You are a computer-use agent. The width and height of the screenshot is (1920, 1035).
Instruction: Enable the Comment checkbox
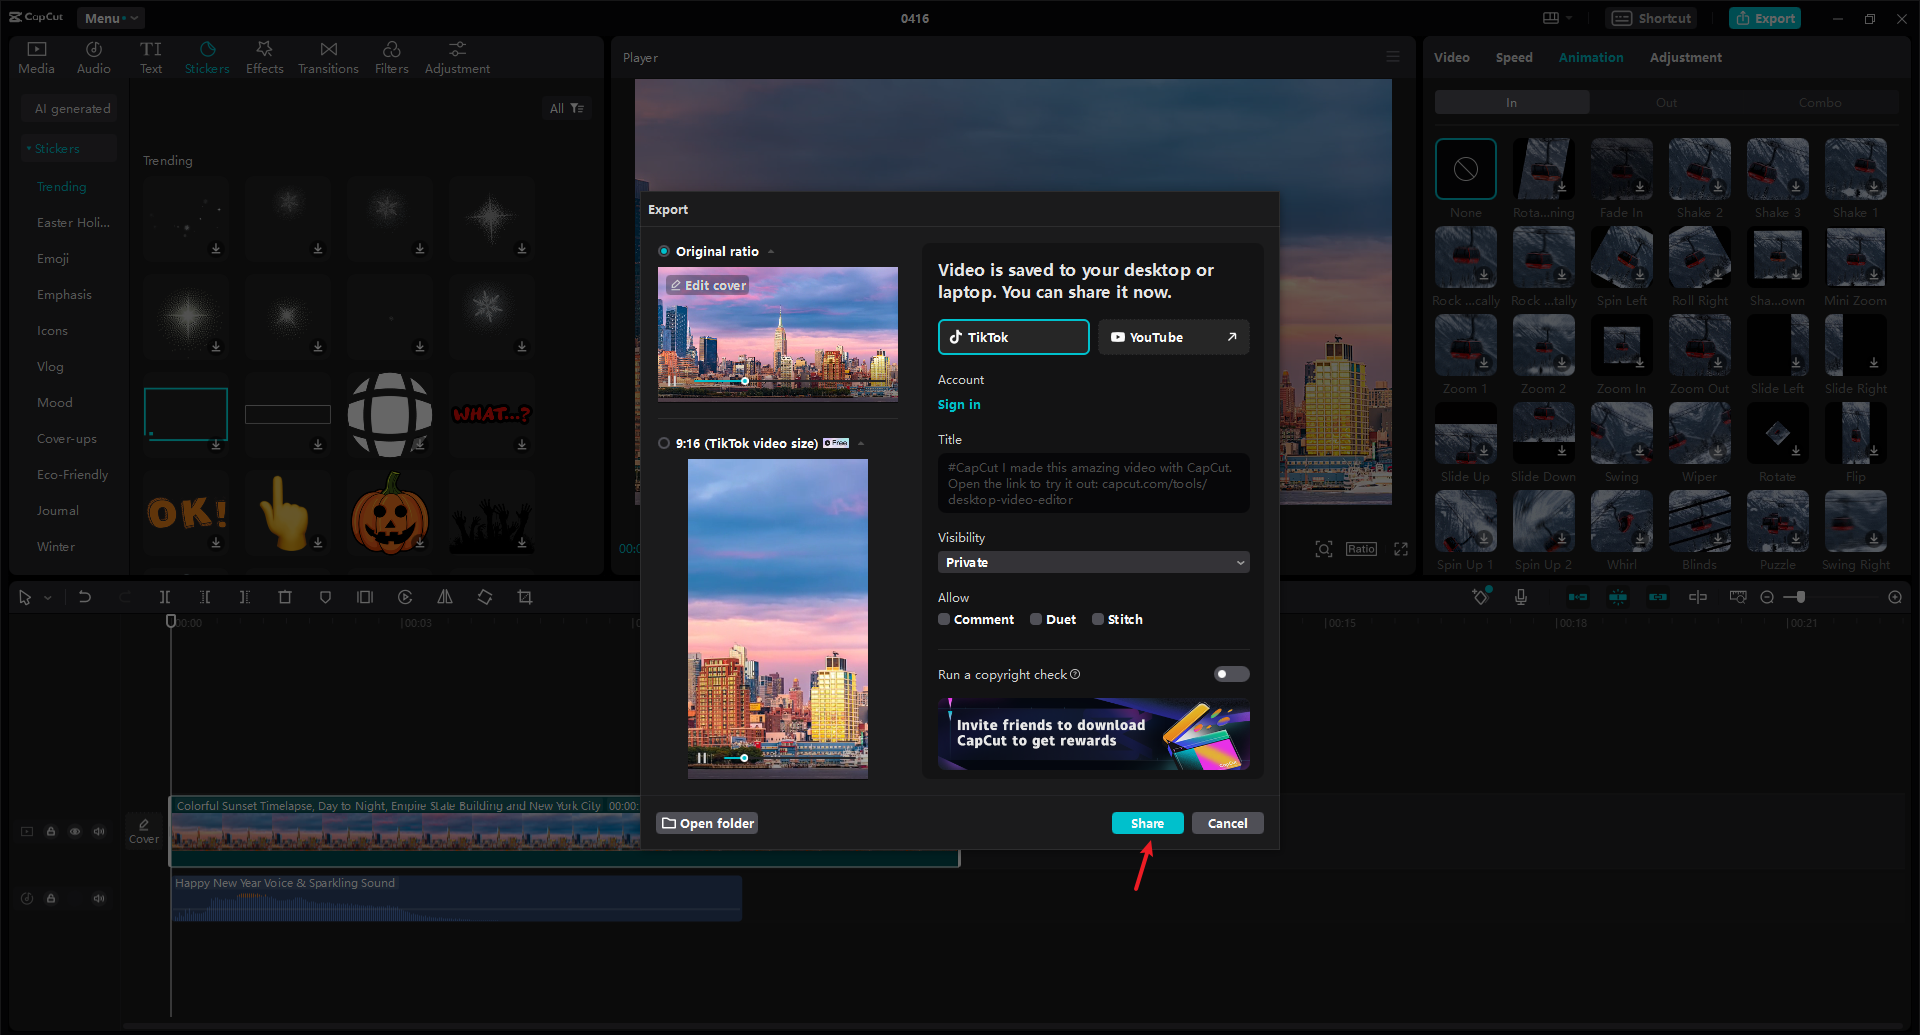pos(944,619)
